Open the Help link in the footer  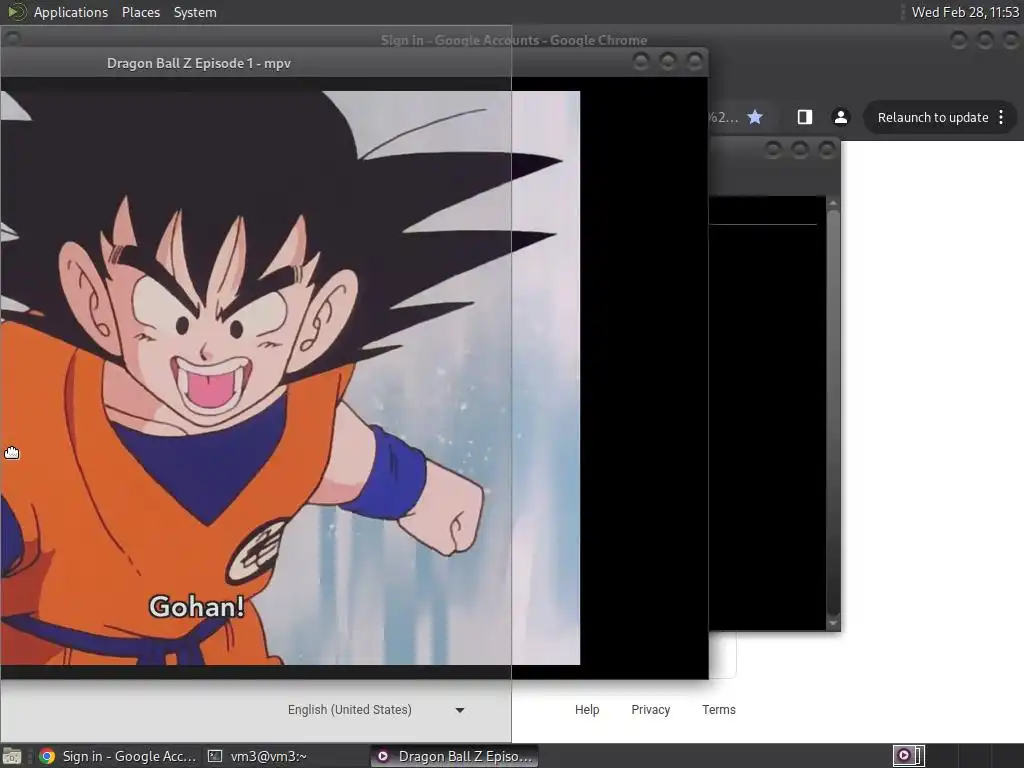(x=586, y=710)
